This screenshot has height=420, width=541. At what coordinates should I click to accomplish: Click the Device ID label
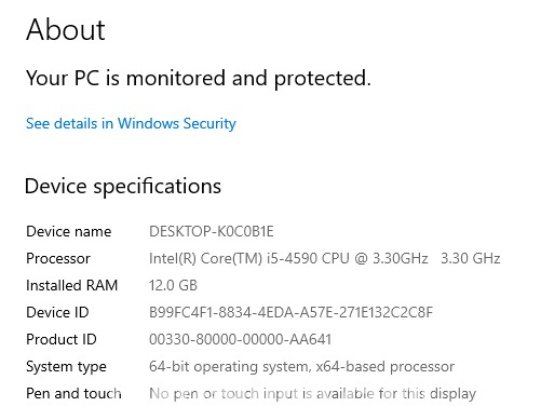[x=58, y=312]
